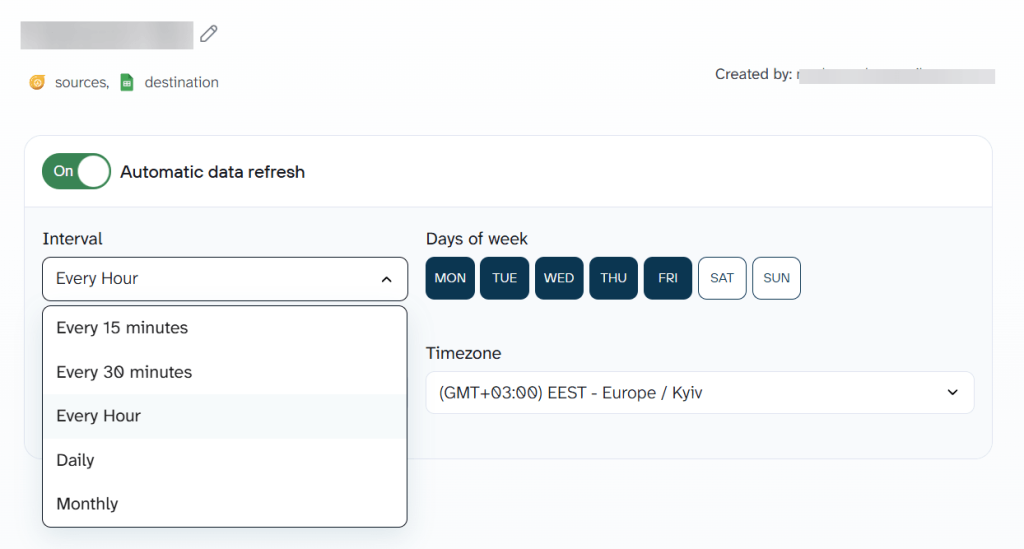Select the Every Hour option in list

(x=99, y=416)
